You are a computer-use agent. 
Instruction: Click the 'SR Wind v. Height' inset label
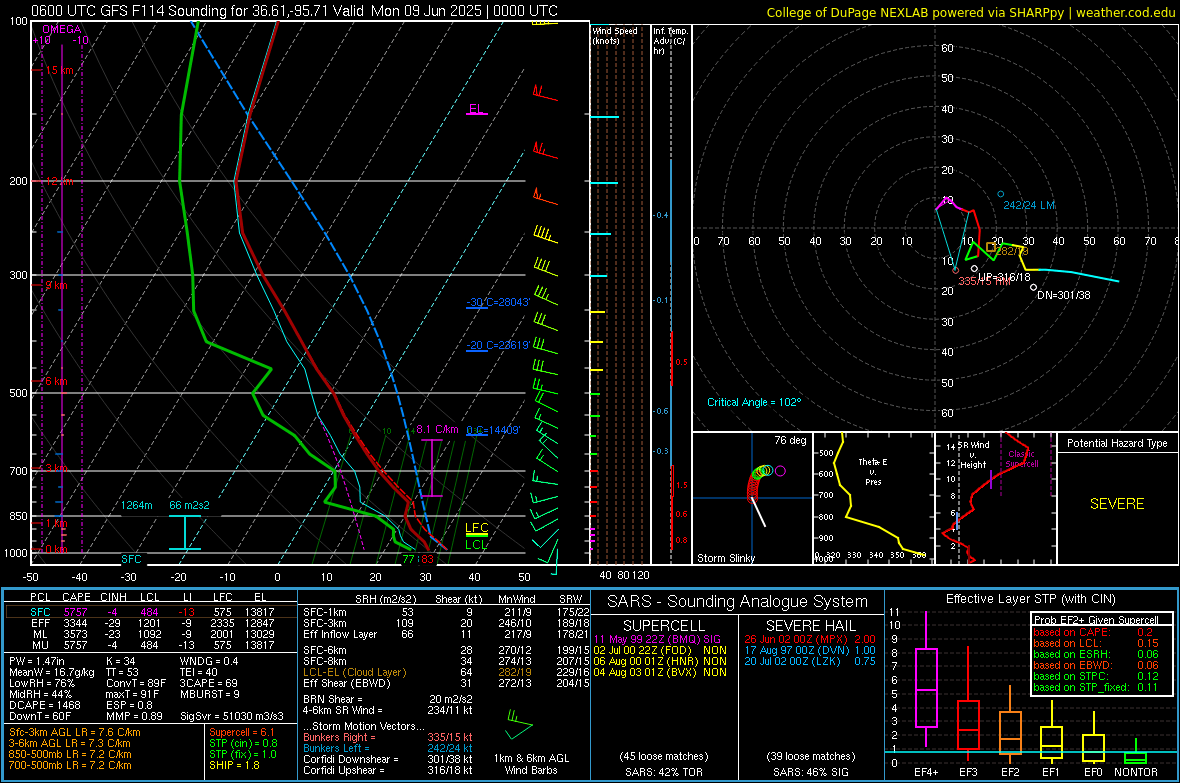(x=973, y=455)
